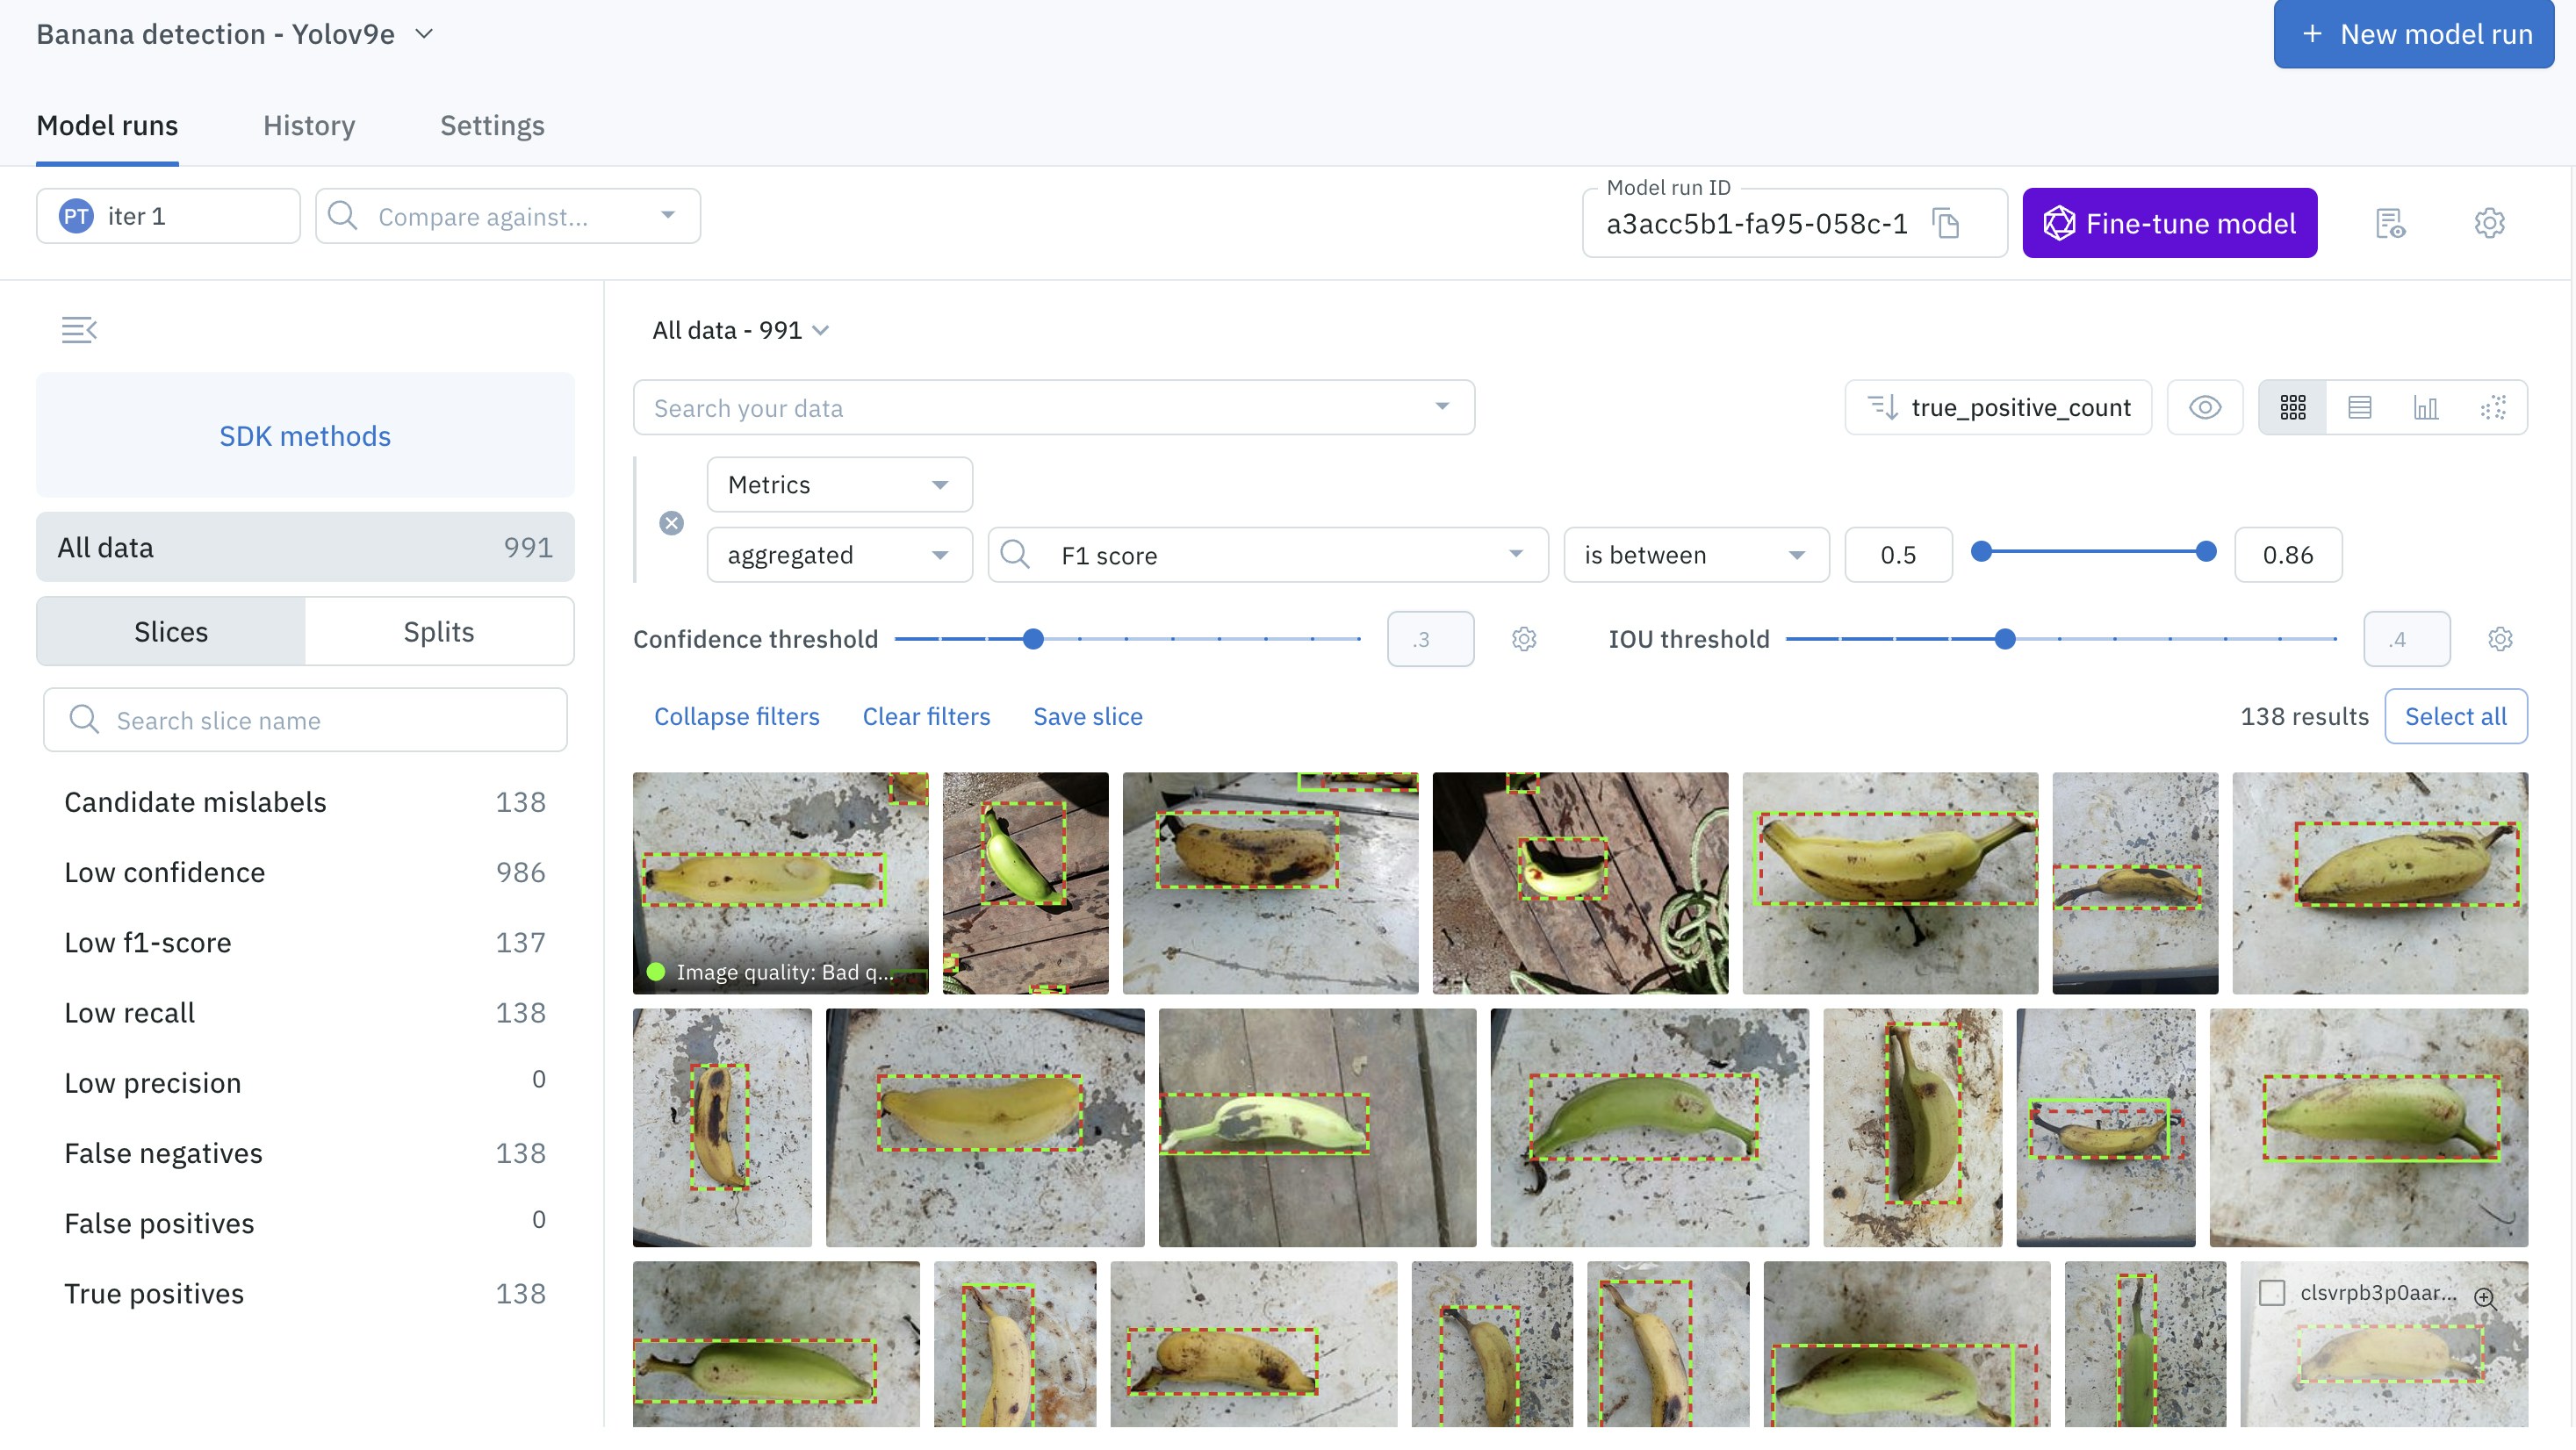Open the embeddings scatter view
Viewport: 2576px width, 1450px height.
coord(2493,407)
